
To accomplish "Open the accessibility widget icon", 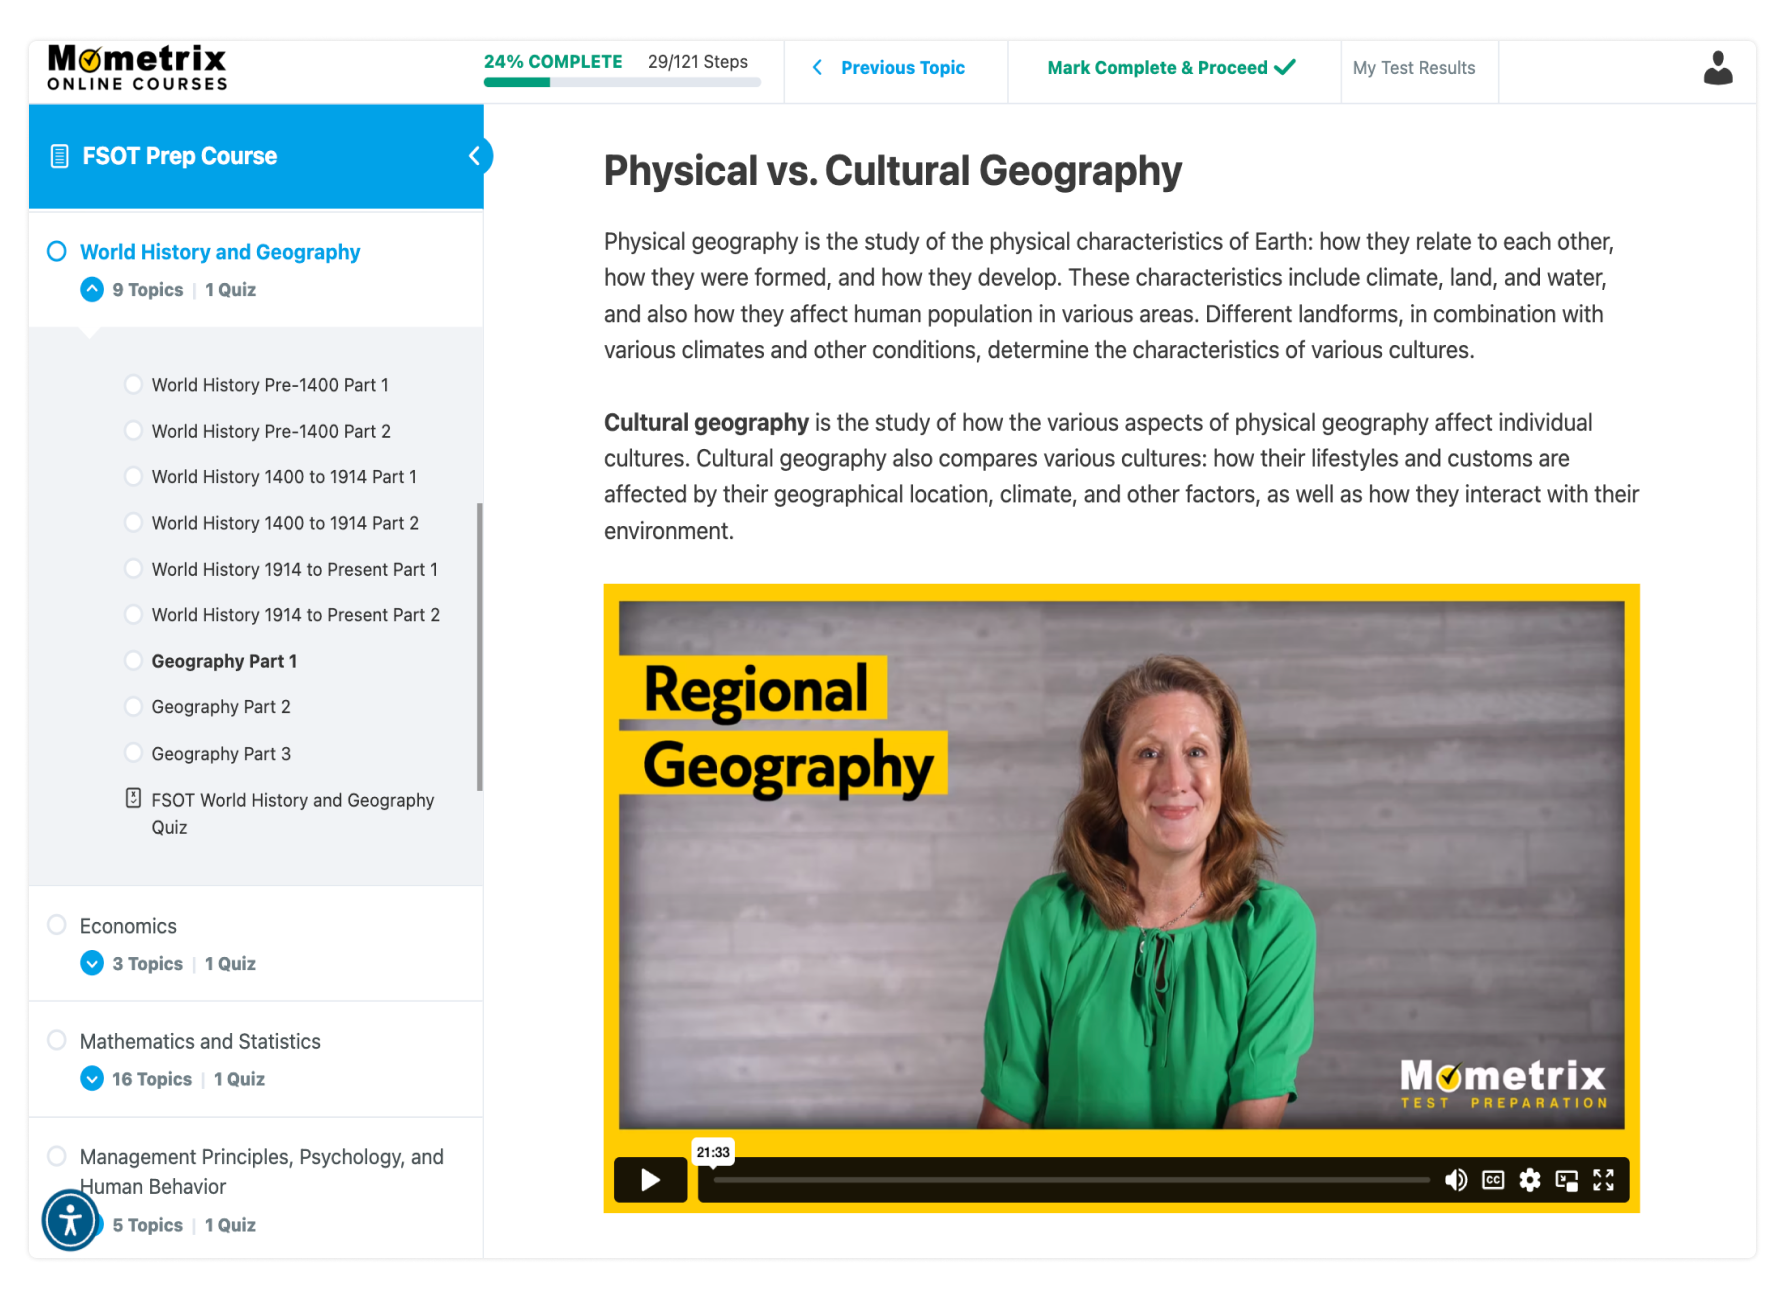I will 70,1220.
